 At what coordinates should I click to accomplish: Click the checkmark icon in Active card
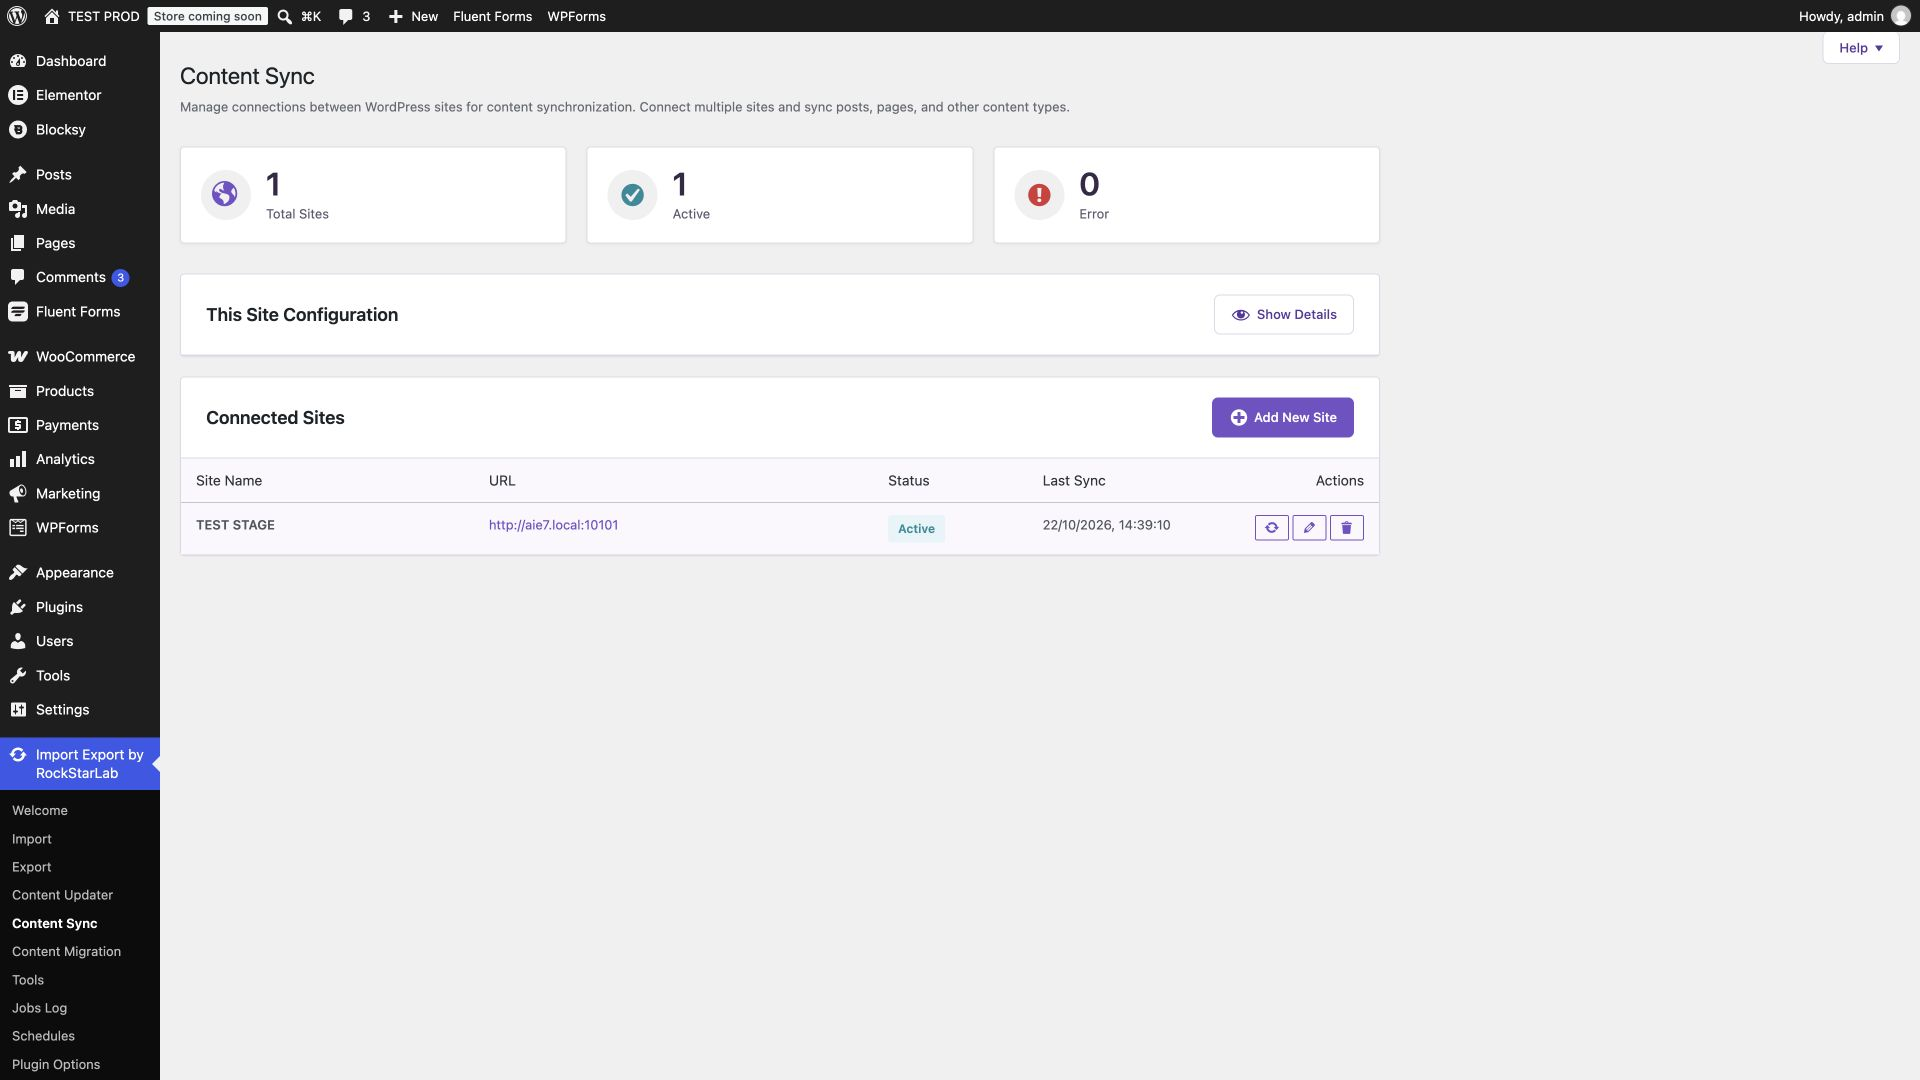(x=632, y=194)
